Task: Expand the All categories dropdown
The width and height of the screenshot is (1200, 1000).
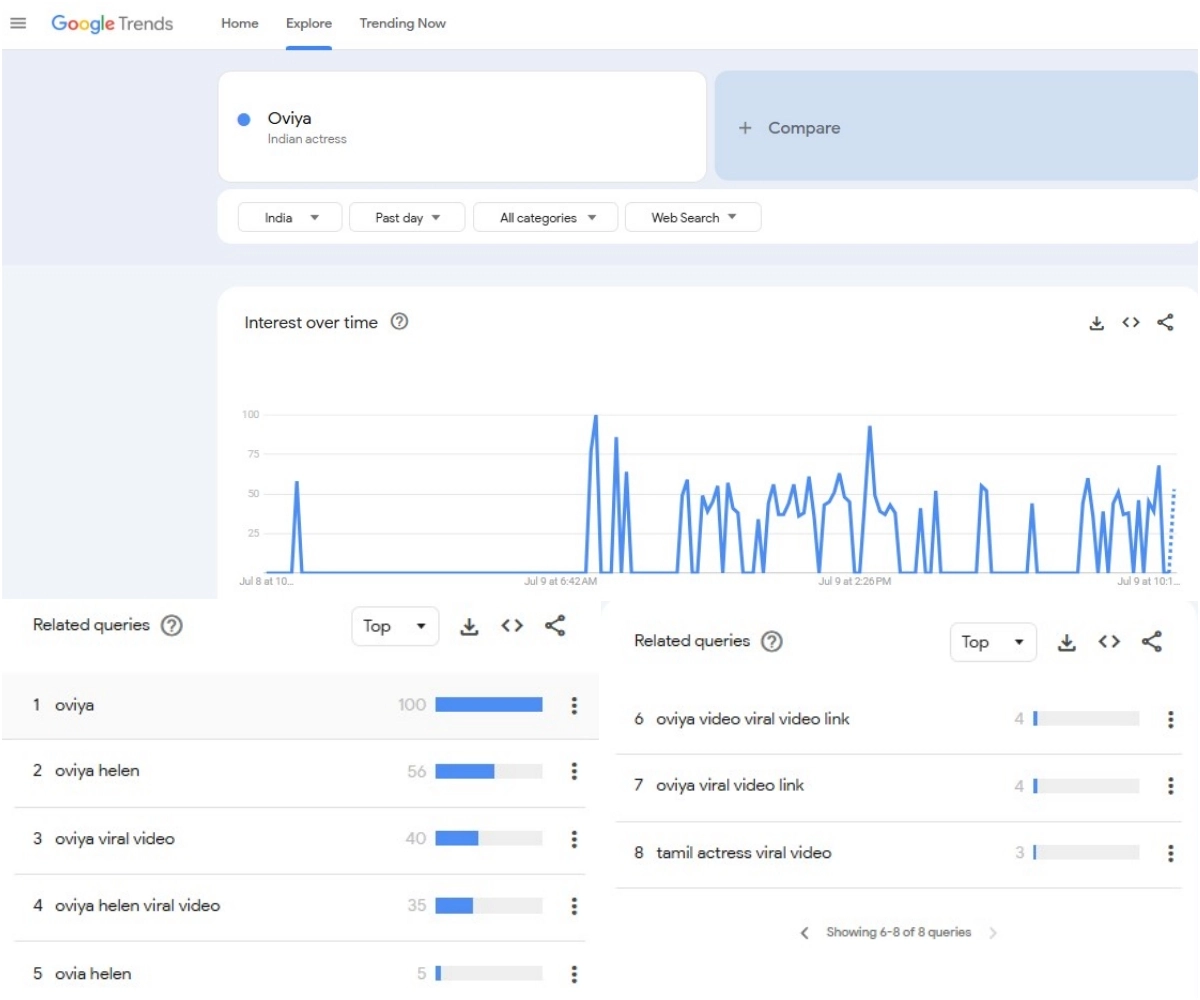Action: click(x=547, y=217)
